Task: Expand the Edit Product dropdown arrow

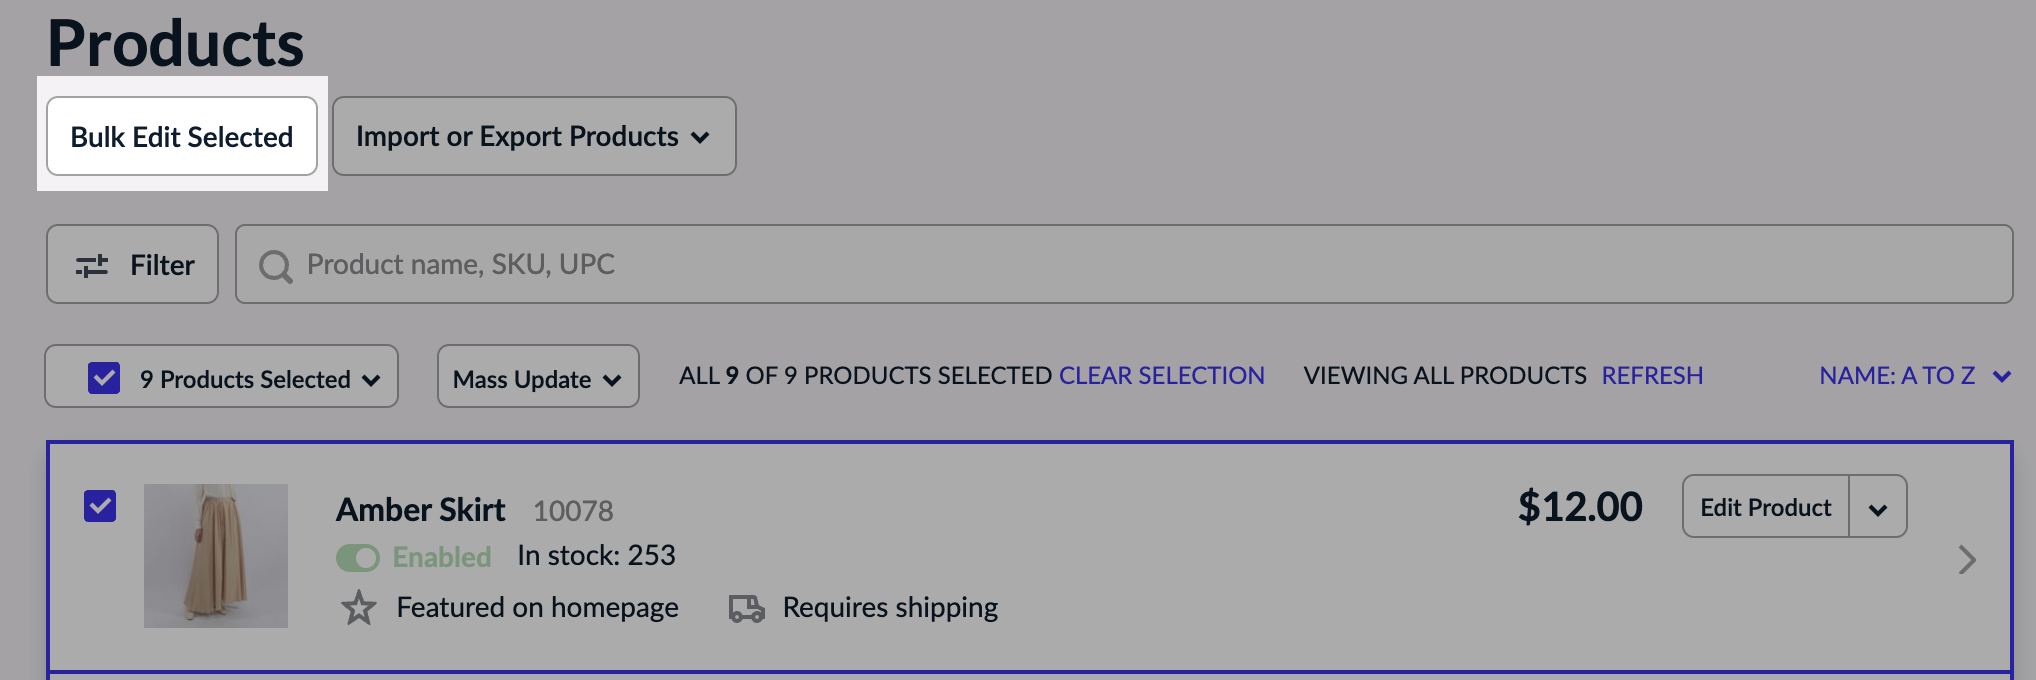Action: [x=1878, y=507]
